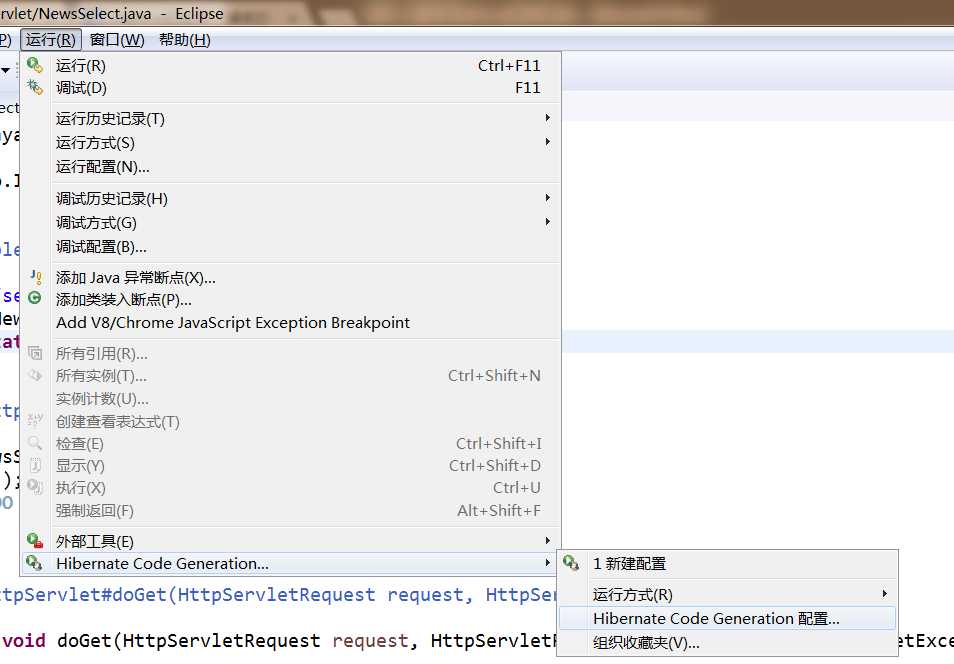Choose 组织收藏夹(V)... item
Viewport: 954px width, 664px height.
pyautogui.click(x=728, y=643)
